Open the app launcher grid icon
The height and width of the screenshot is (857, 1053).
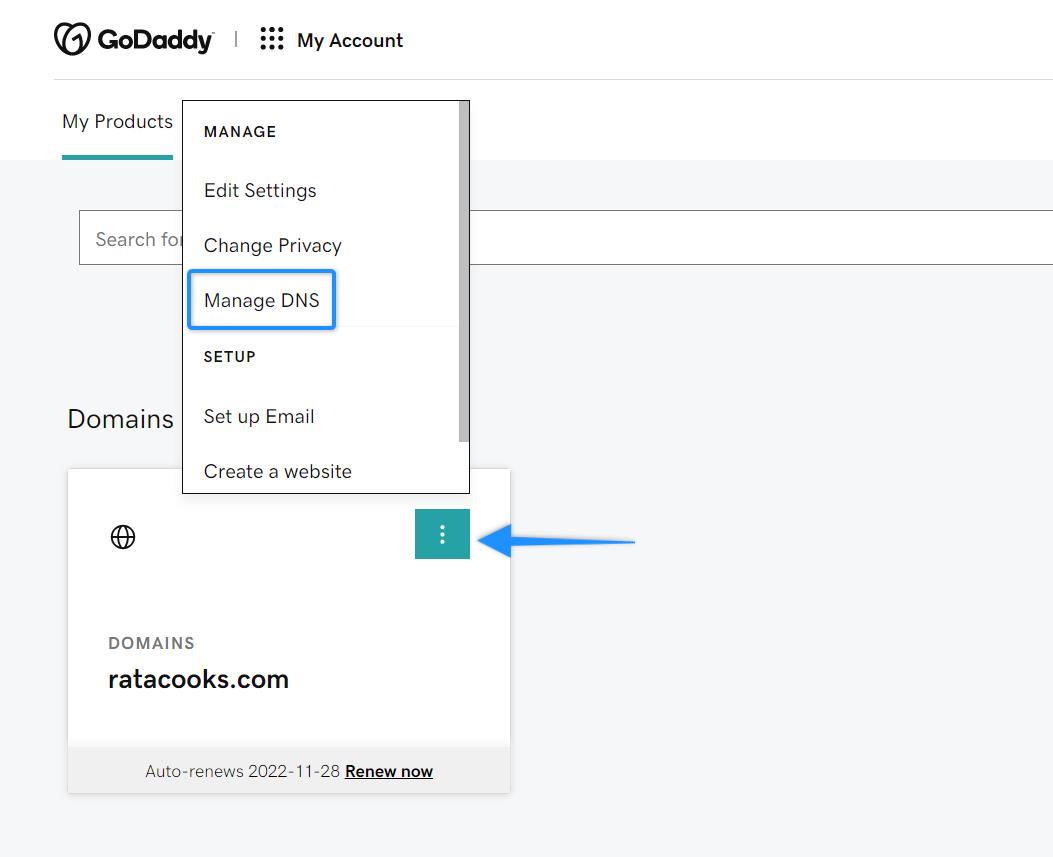(271, 38)
